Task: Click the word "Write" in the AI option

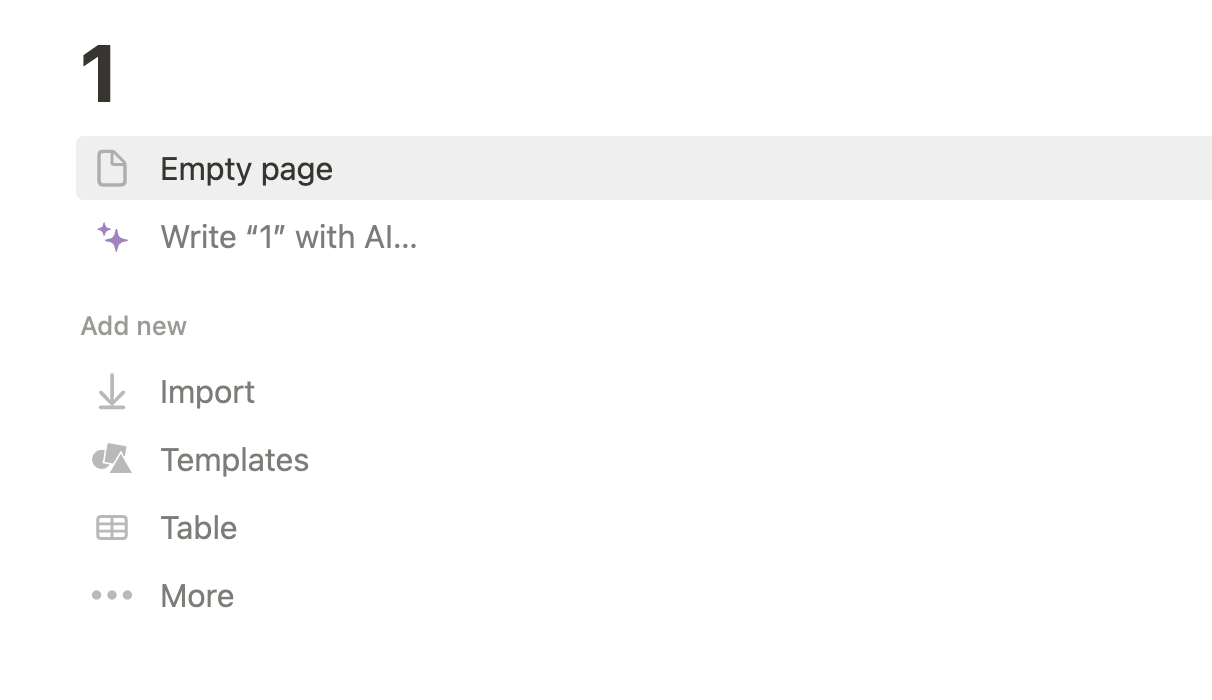Action: coord(199,237)
